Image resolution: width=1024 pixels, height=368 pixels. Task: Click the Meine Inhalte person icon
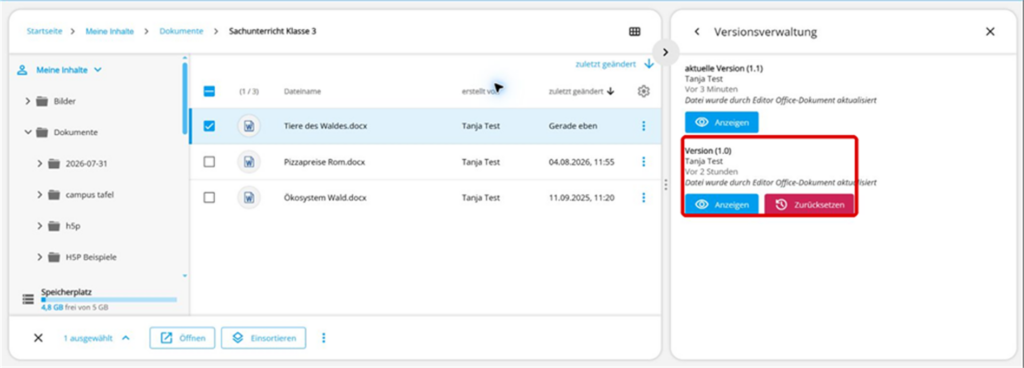(x=22, y=70)
